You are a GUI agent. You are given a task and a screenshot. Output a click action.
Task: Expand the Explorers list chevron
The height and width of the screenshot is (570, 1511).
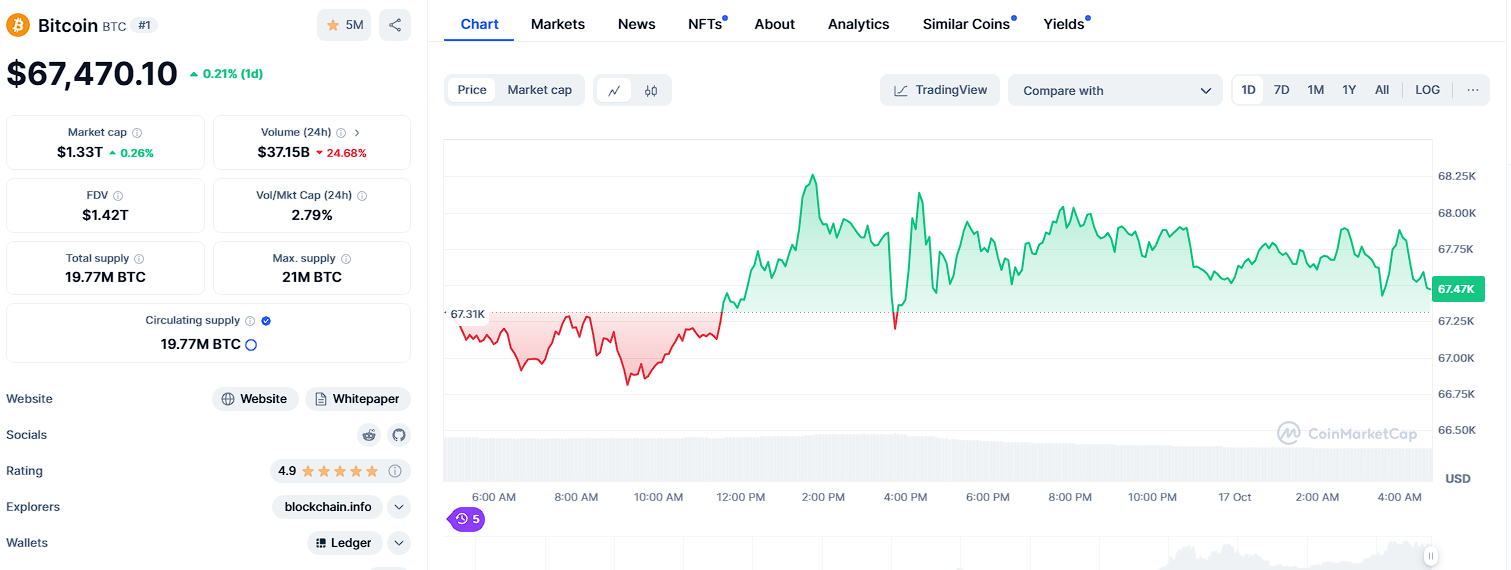399,507
